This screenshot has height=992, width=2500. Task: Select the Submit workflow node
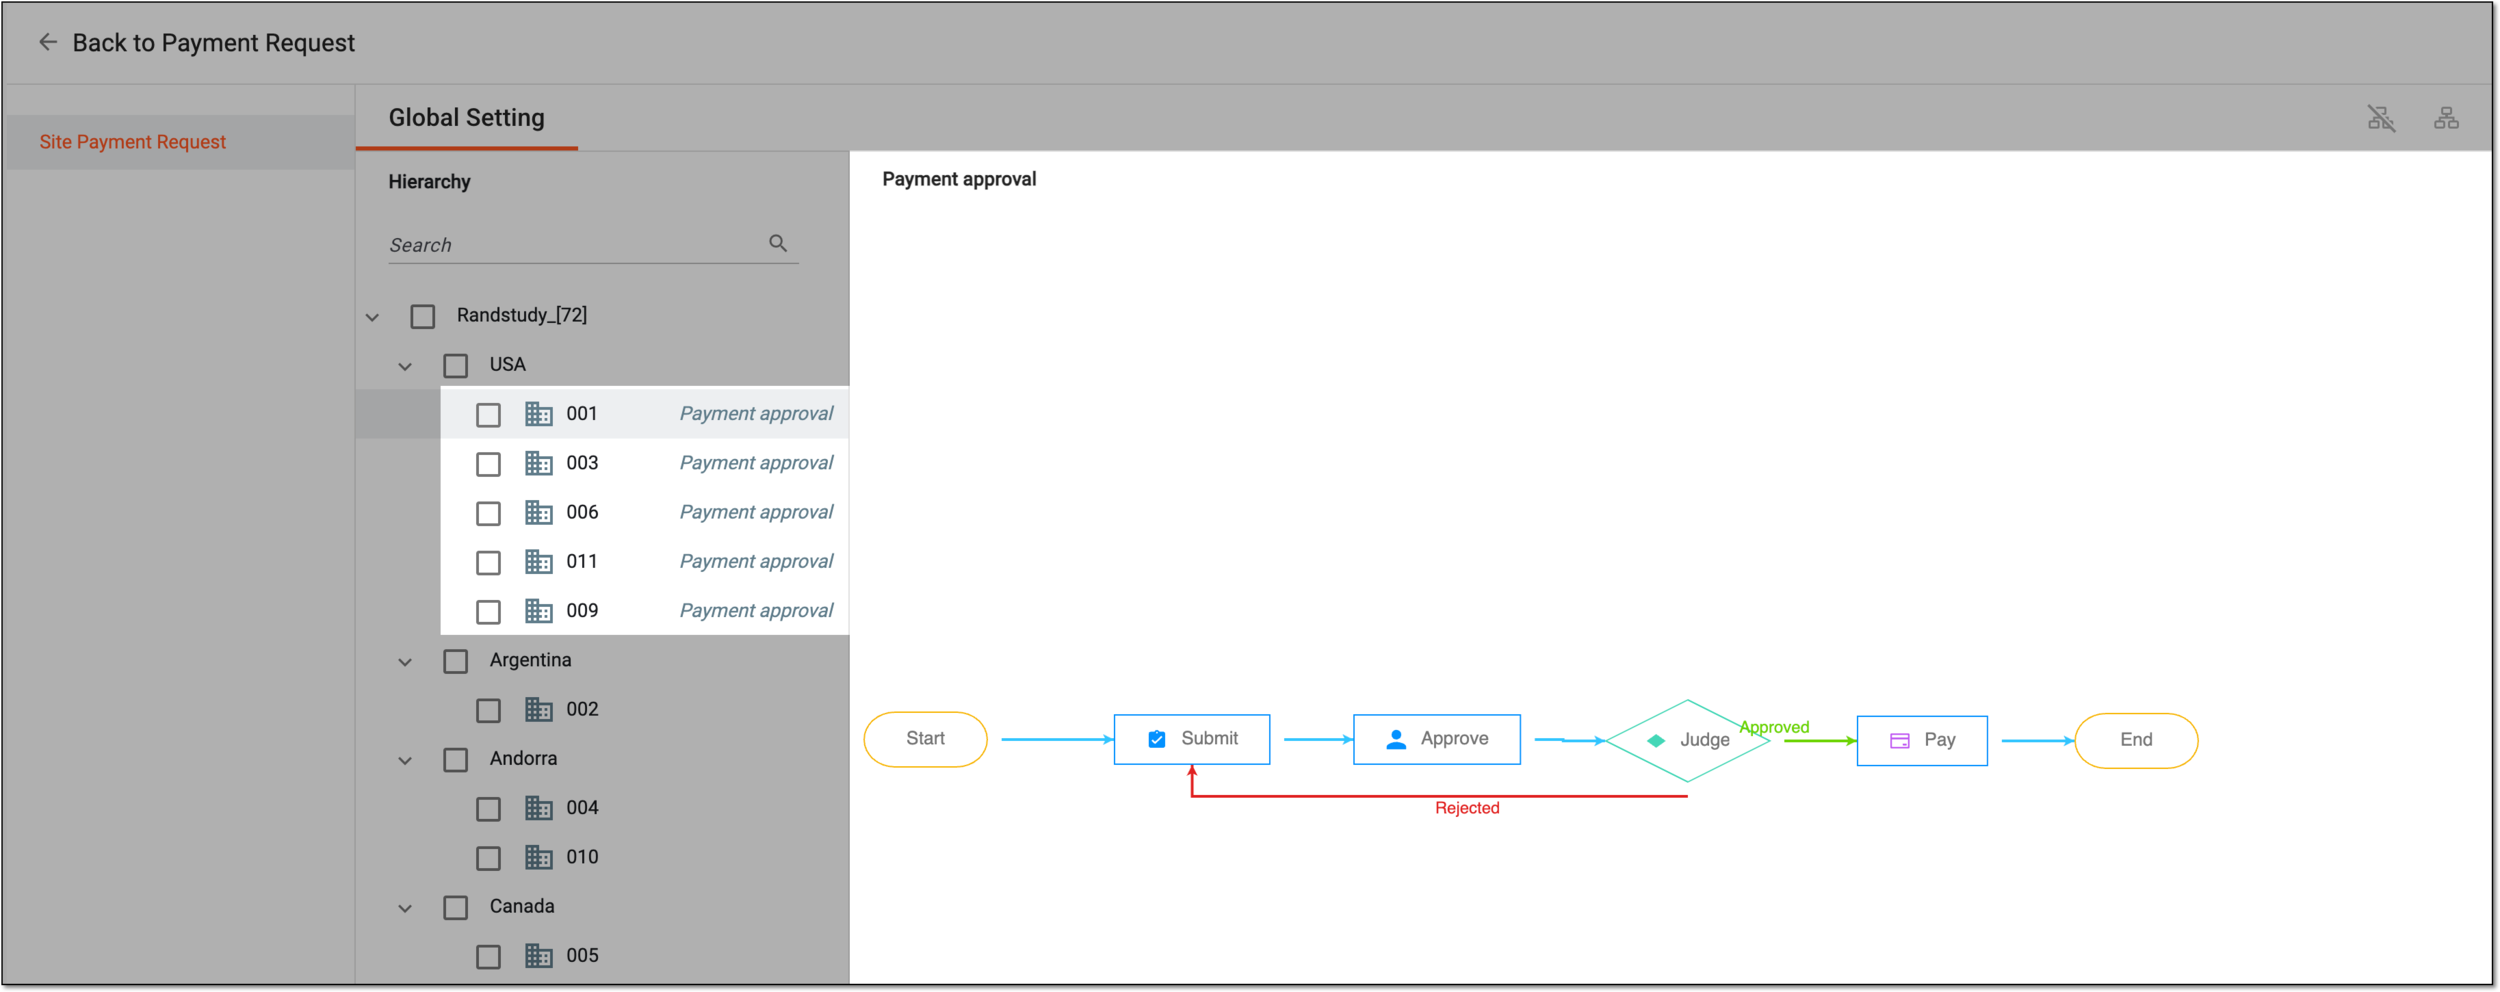tap(1192, 739)
